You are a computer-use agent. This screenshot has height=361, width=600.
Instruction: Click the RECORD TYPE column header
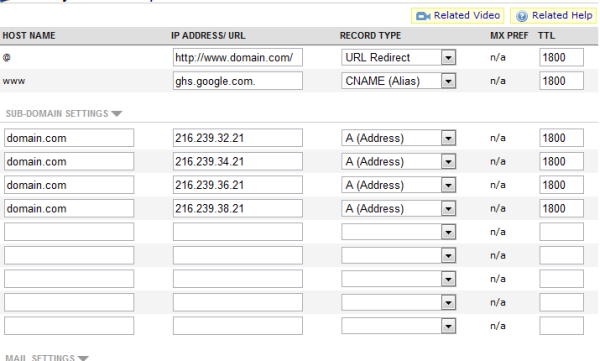click(370, 36)
